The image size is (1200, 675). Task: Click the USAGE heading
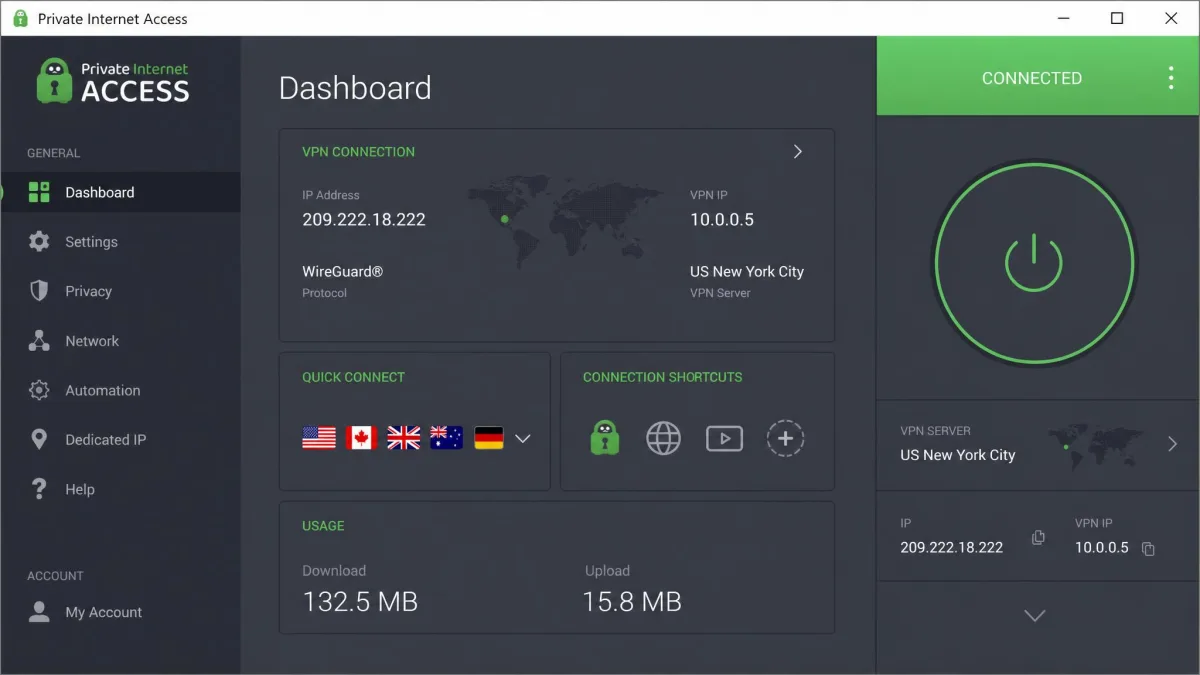click(x=323, y=526)
